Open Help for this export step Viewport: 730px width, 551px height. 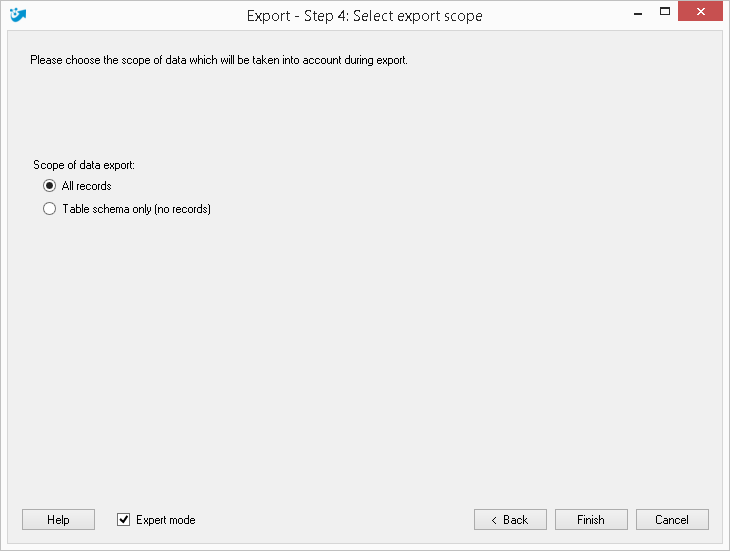(x=58, y=519)
